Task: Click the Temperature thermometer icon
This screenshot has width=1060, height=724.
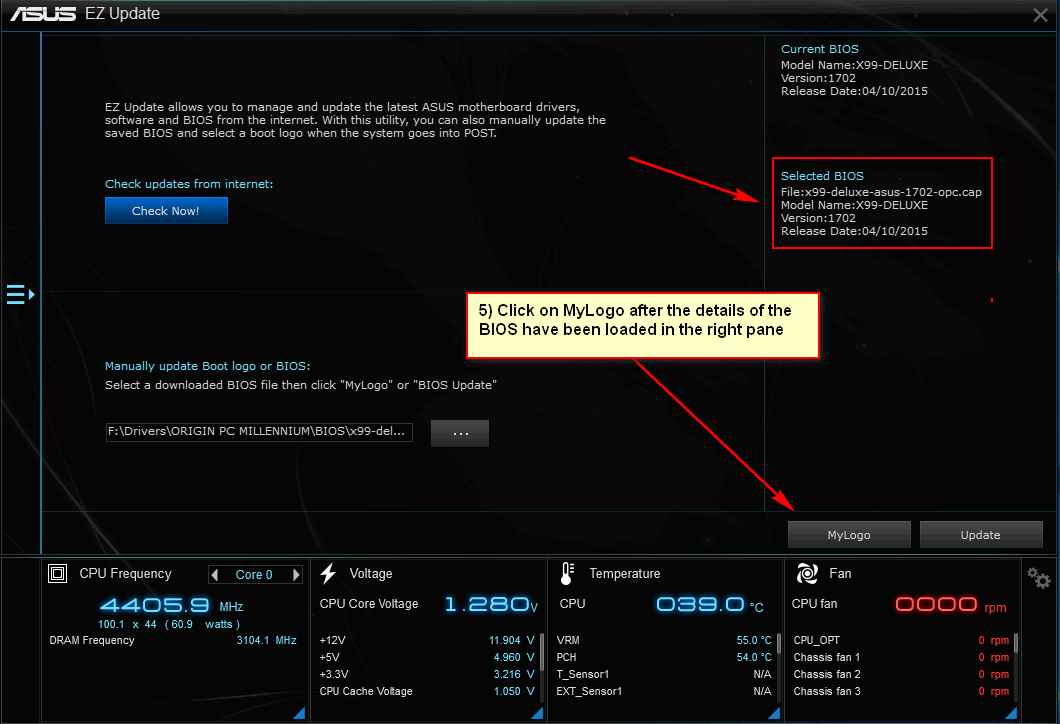Action: (567, 573)
